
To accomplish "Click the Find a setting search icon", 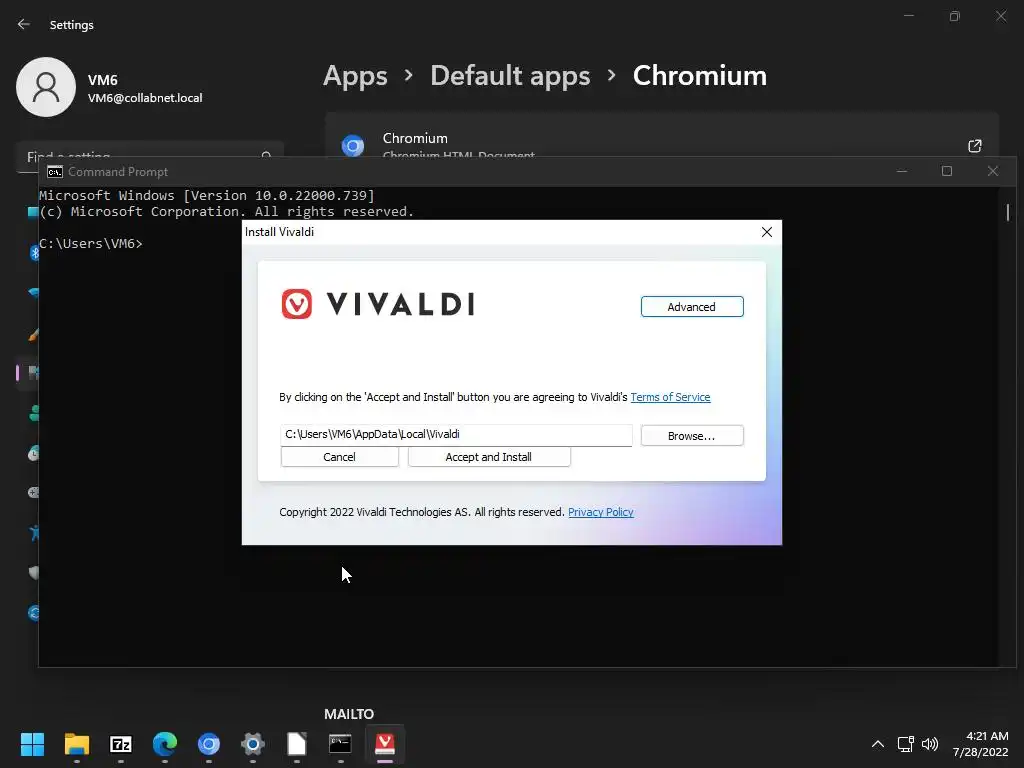I will (266, 155).
